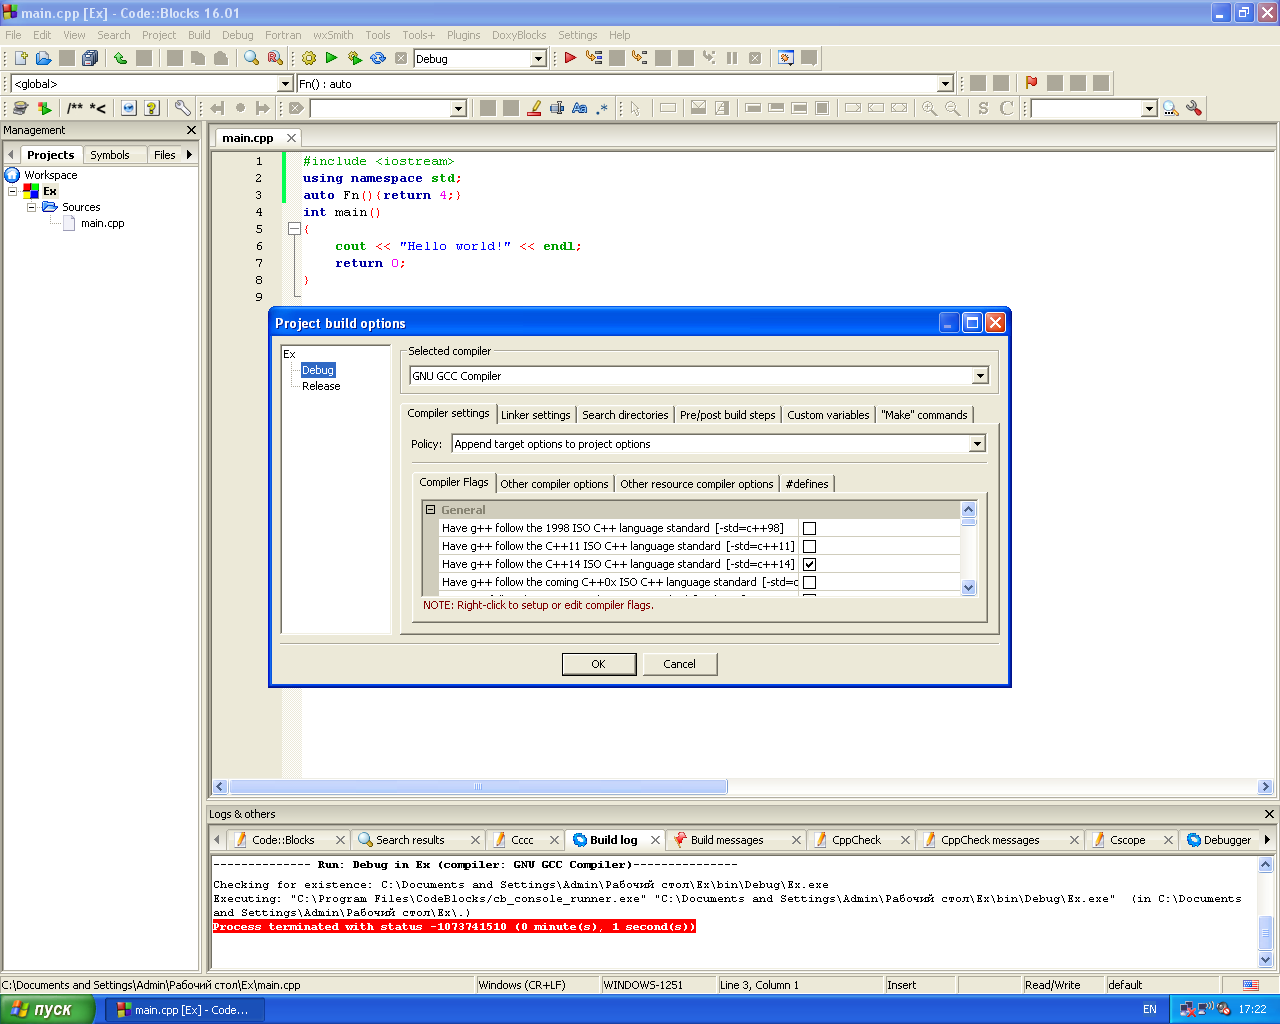Click the пуск Start button
This screenshot has width=1280, height=1024.
click(47, 1009)
